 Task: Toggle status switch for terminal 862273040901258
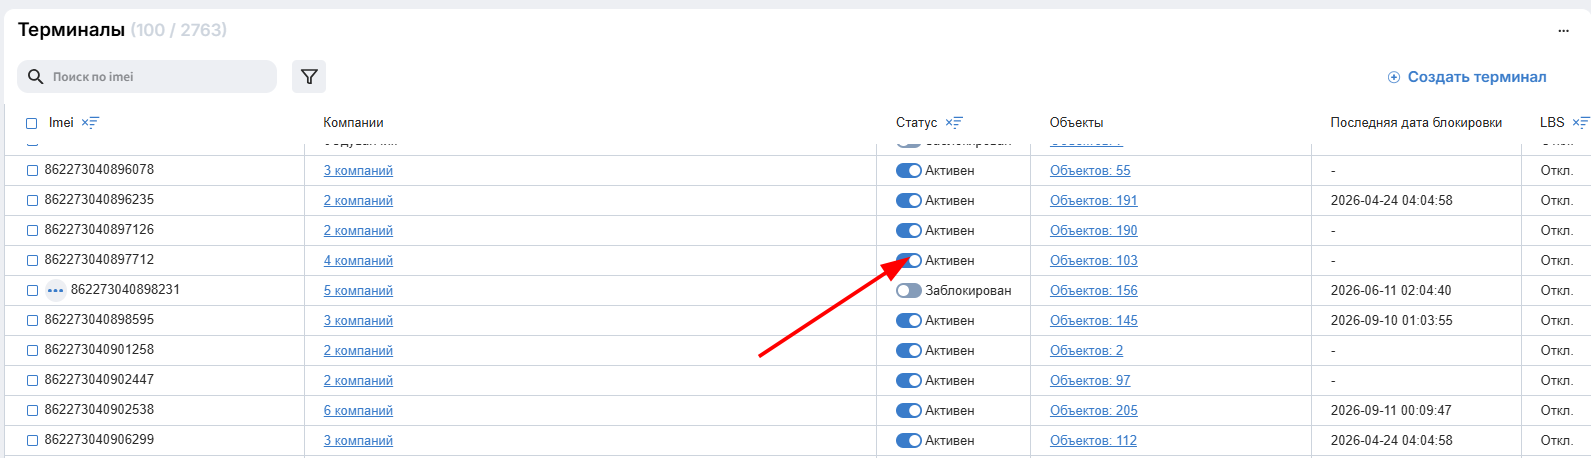pyautogui.click(x=908, y=351)
